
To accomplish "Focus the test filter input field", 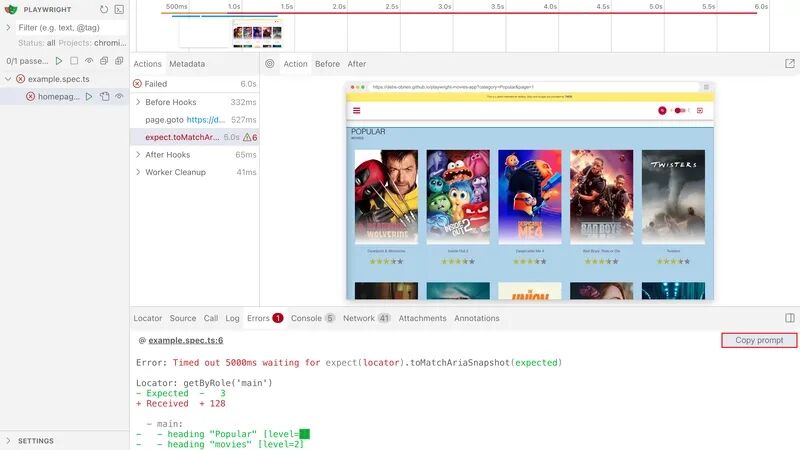I will 70,28.
